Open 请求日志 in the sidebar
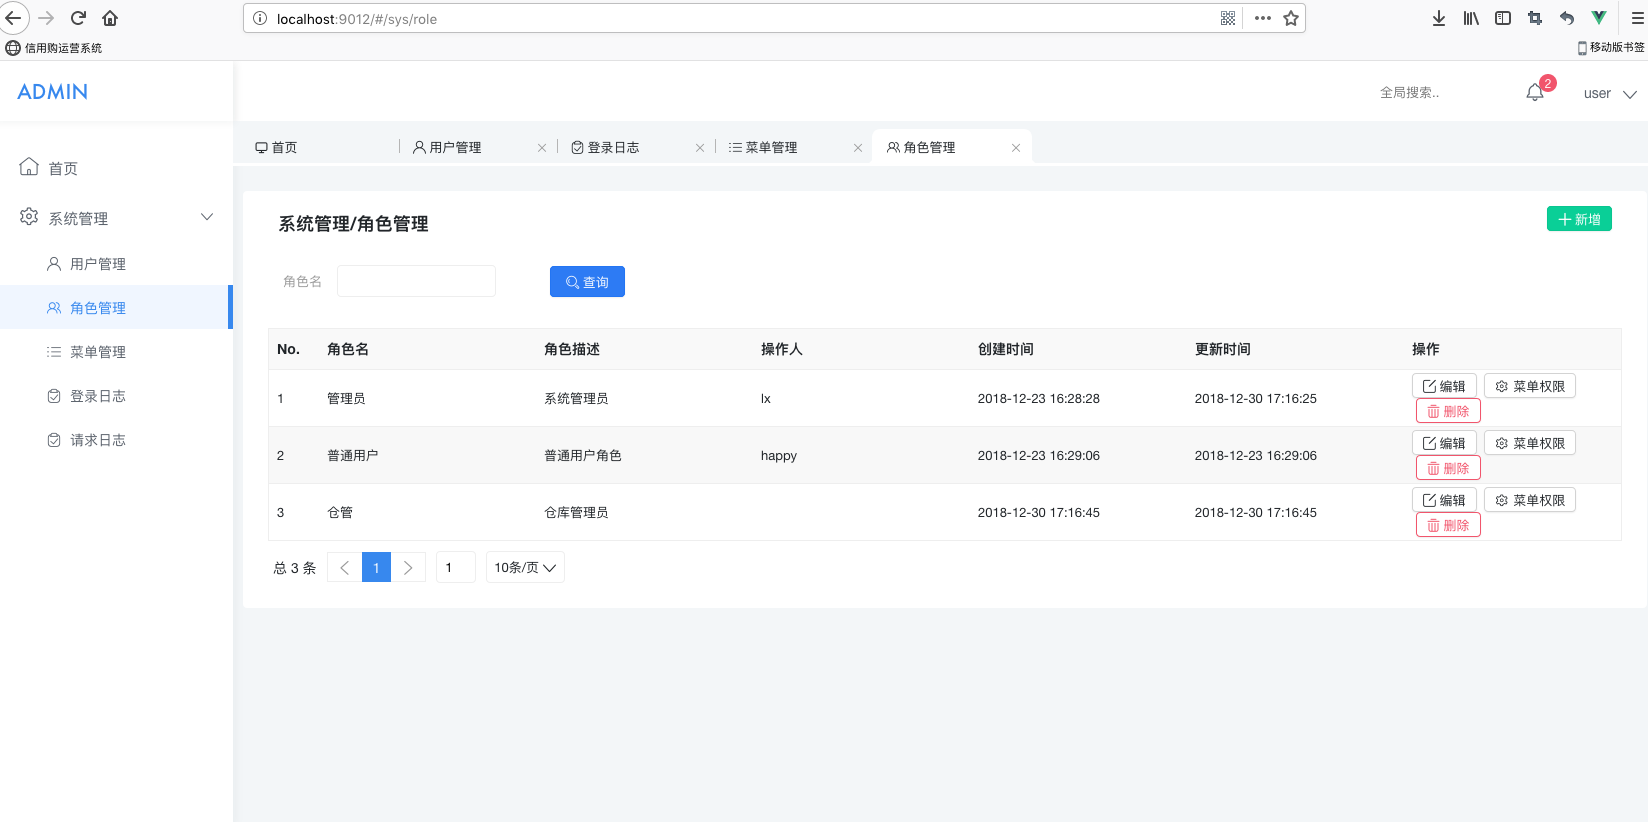The image size is (1648, 822). point(116,440)
